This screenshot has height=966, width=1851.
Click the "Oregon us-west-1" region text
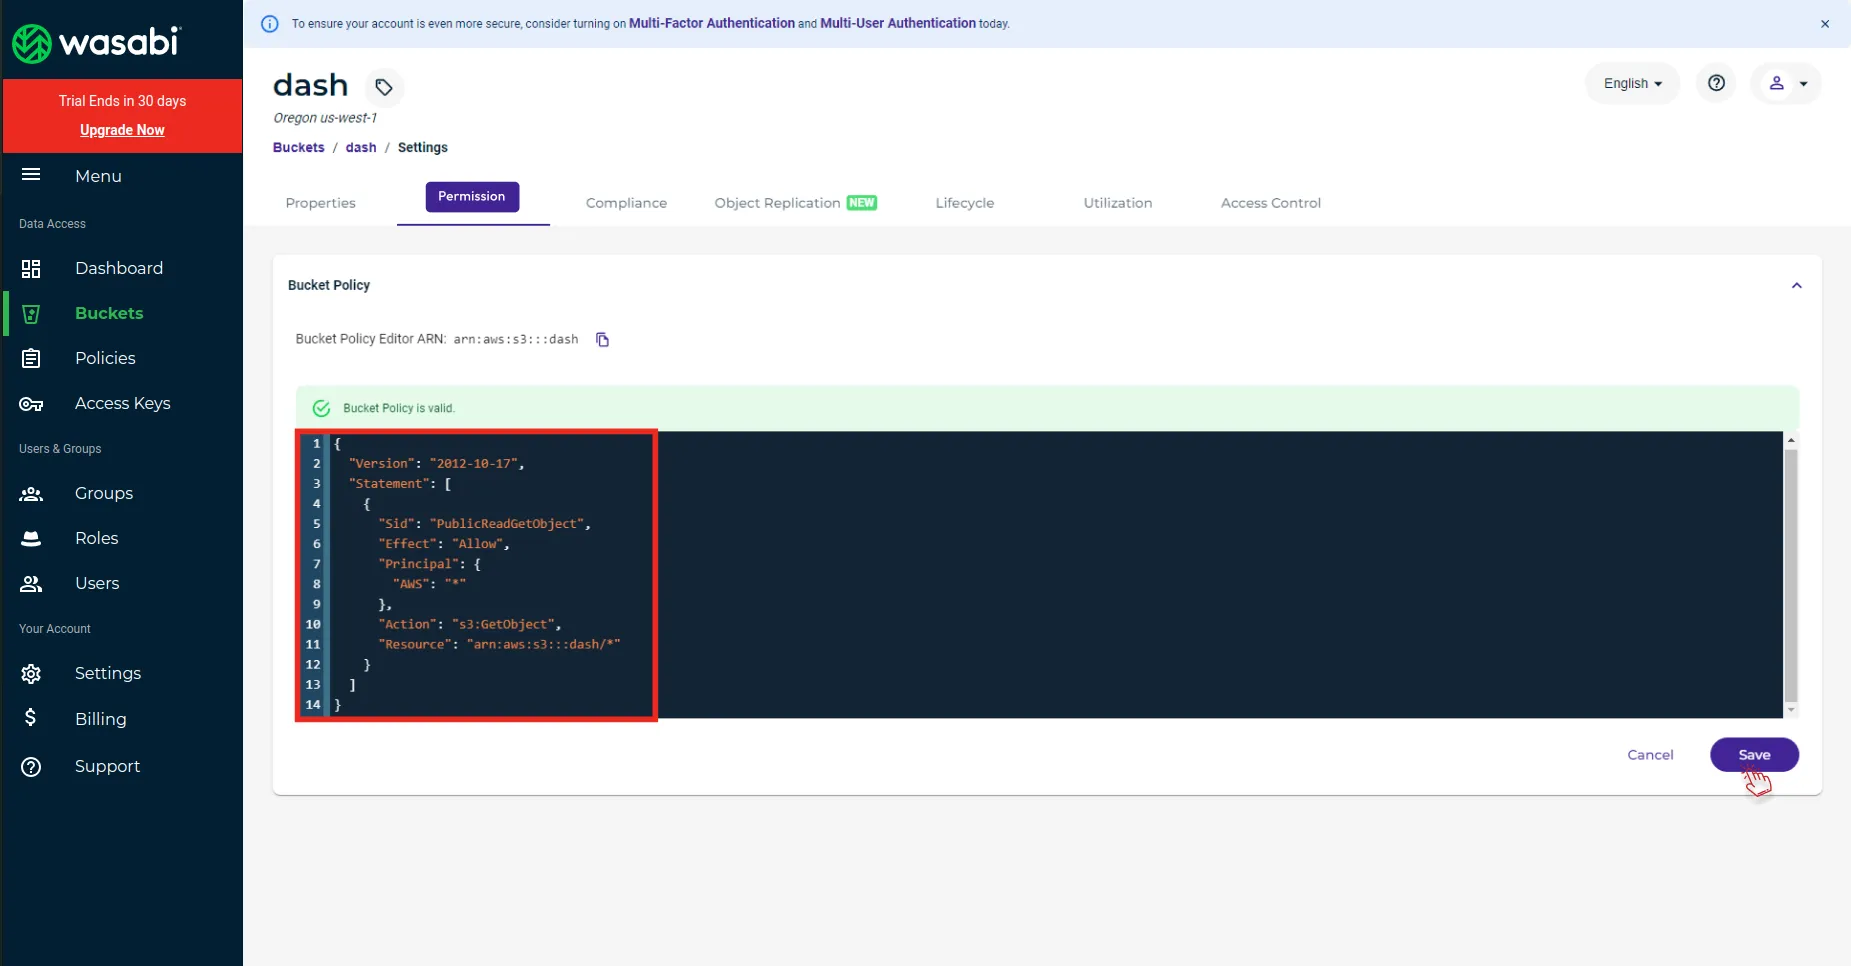point(325,118)
